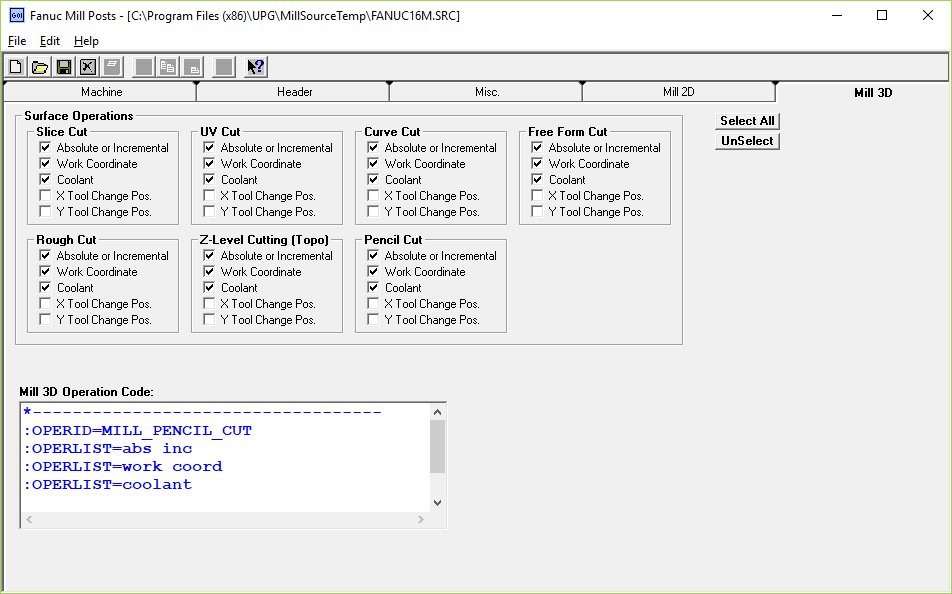This screenshot has height=594, width=952.
Task: Uncheck Free Form Cut Absolute or Incremental
Action: 537,148
